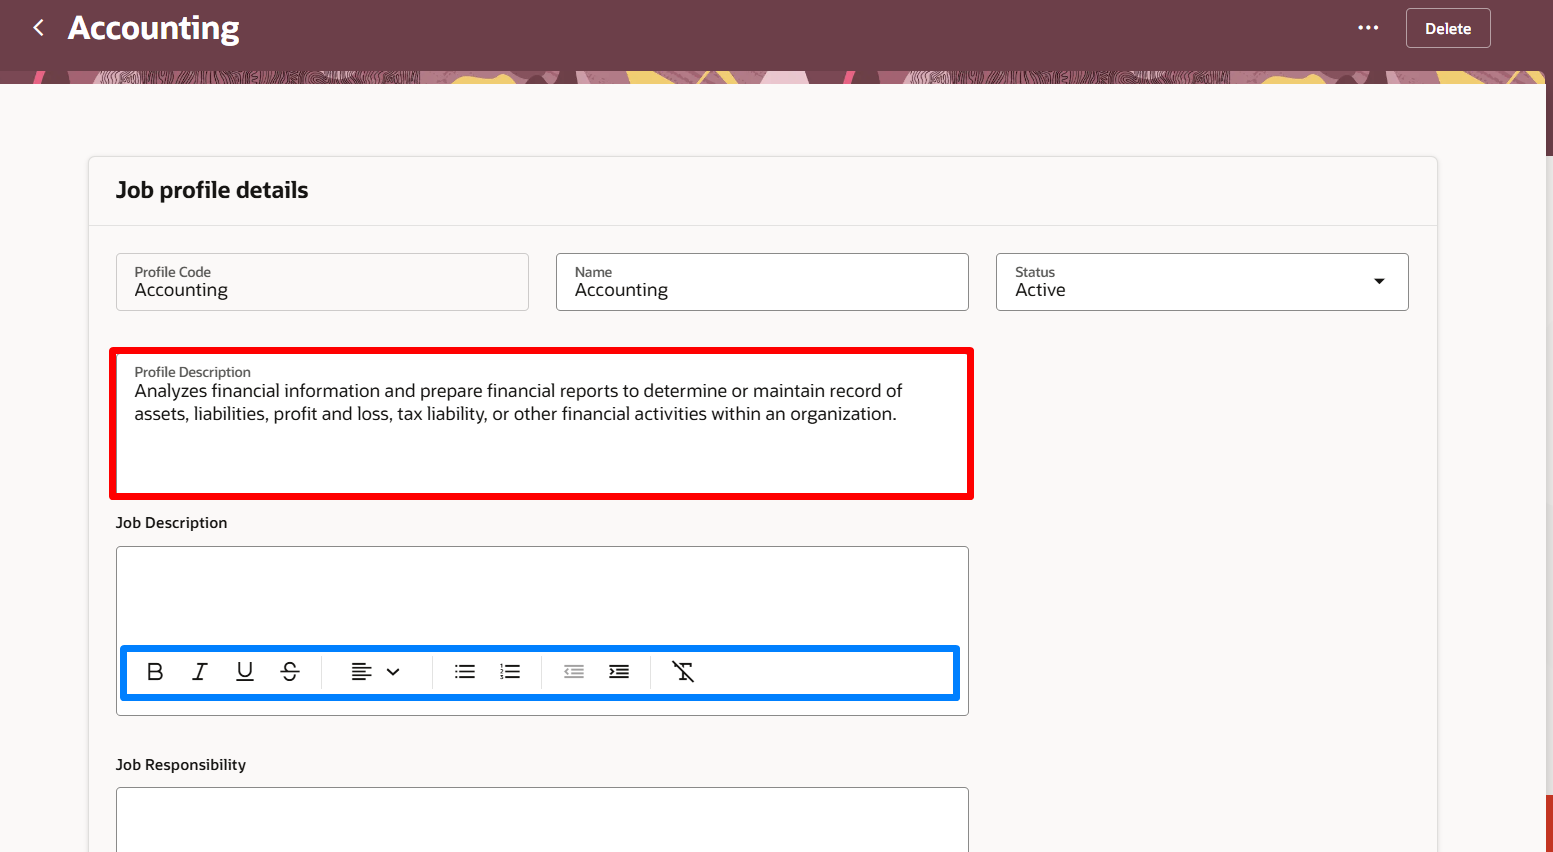Open the Status dropdown showing Active
The image size is (1553, 852).
pyautogui.click(x=1202, y=282)
